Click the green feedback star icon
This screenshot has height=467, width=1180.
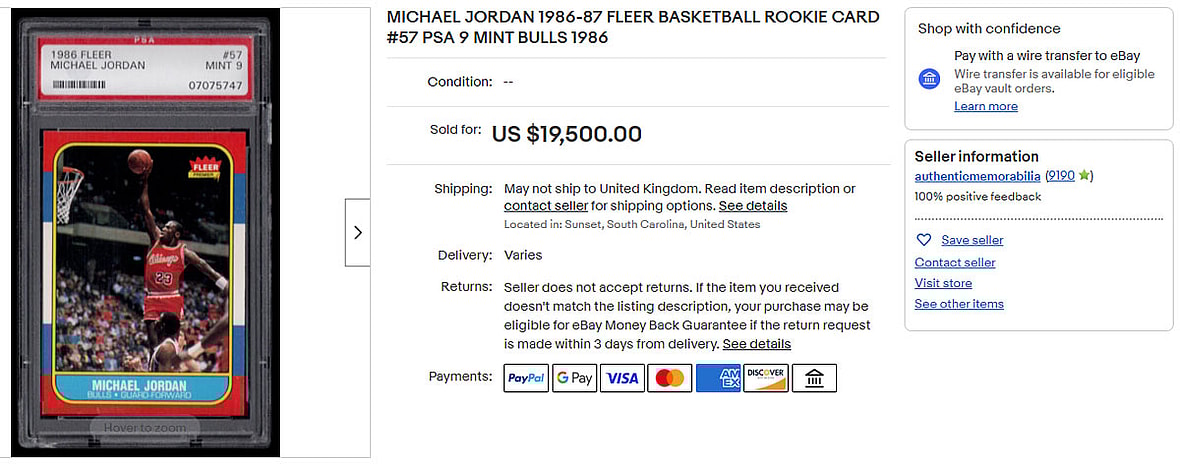pos(1084,176)
